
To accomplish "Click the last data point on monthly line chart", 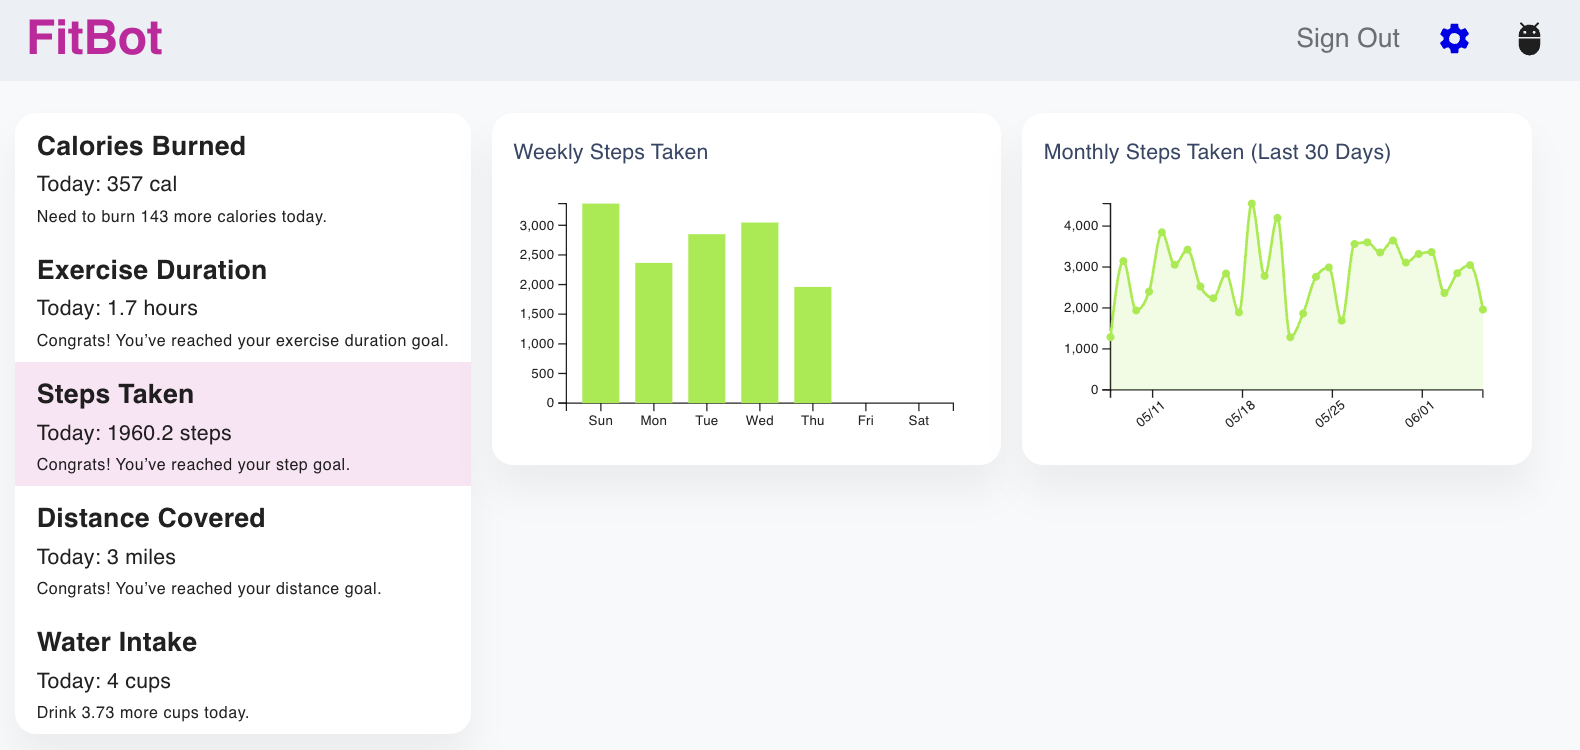I will [x=1483, y=310].
